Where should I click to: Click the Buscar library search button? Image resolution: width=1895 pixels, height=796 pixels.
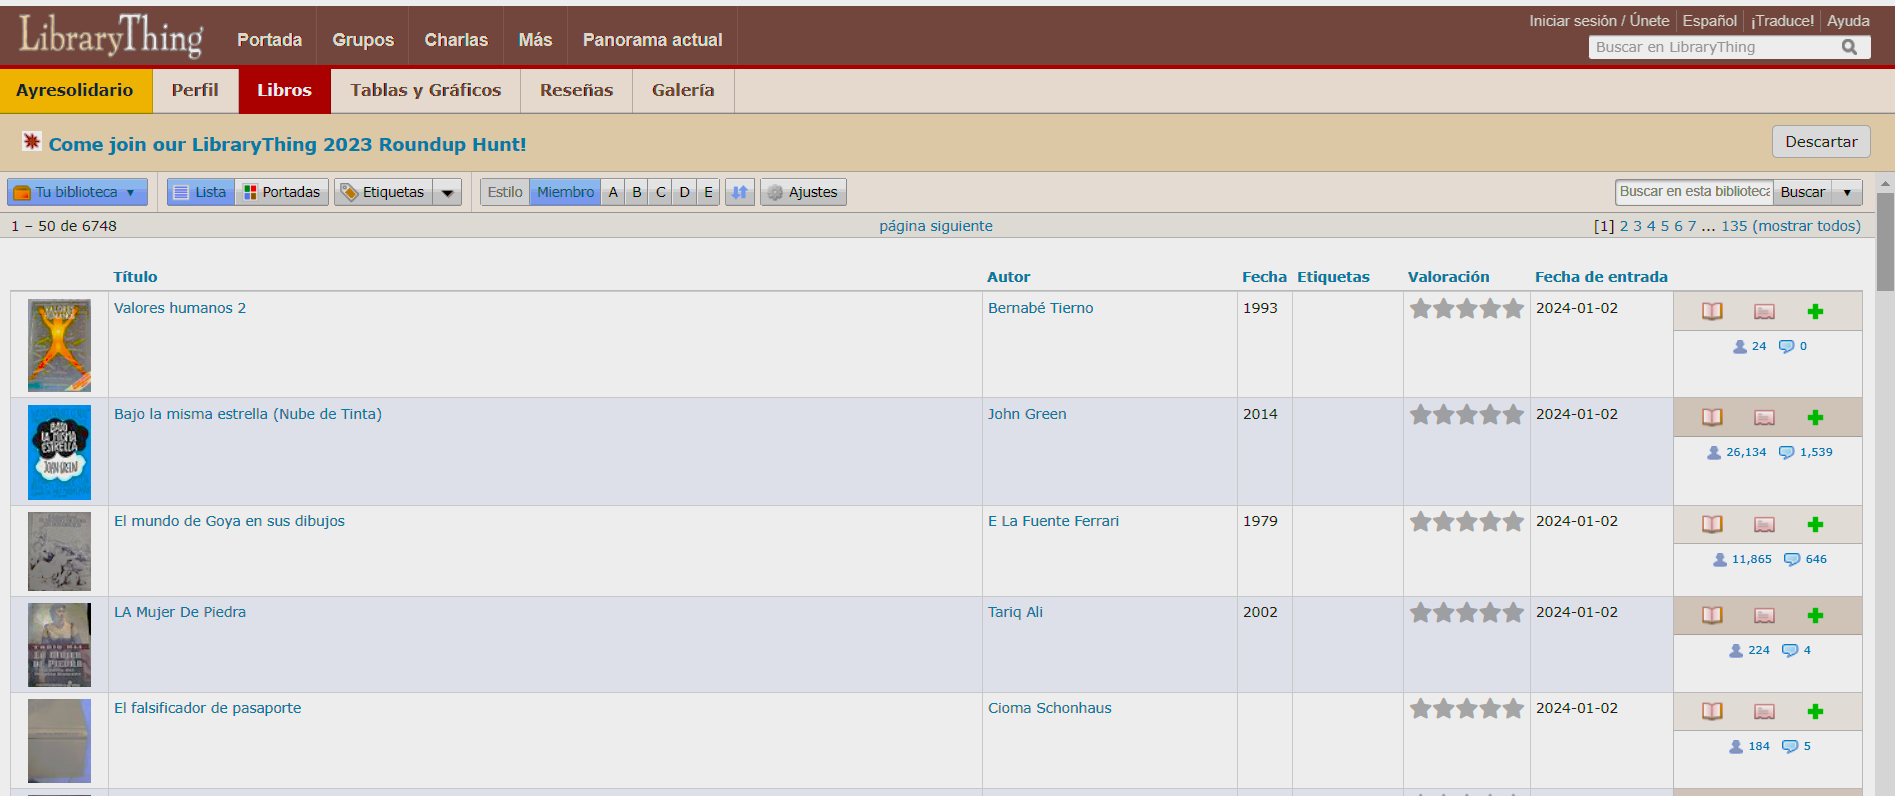[1802, 192]
